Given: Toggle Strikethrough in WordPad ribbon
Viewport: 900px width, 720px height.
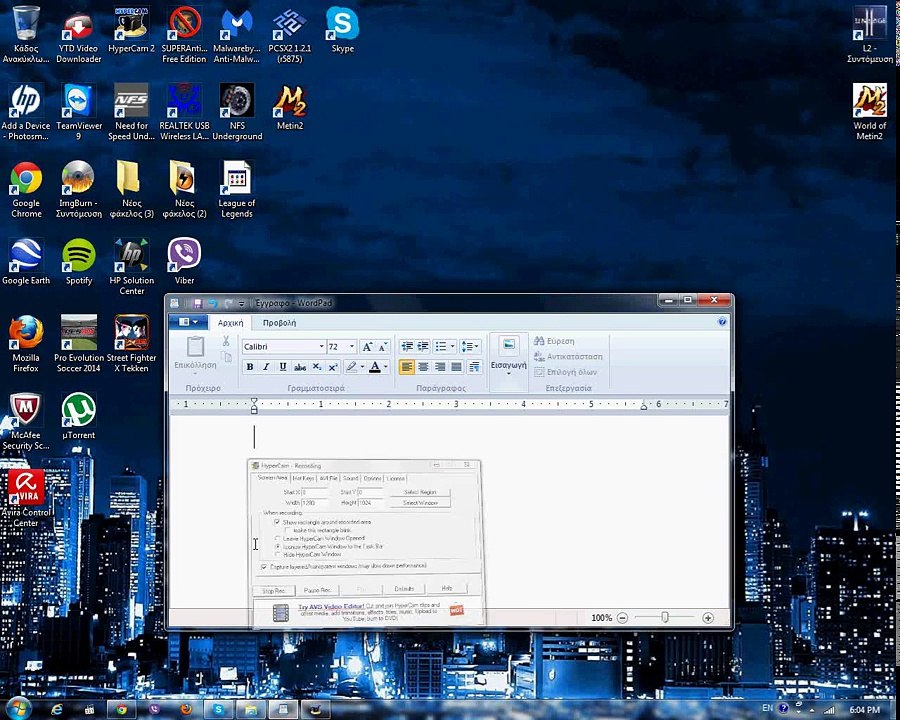Looking at the screenshot, I should pos(300,367).
